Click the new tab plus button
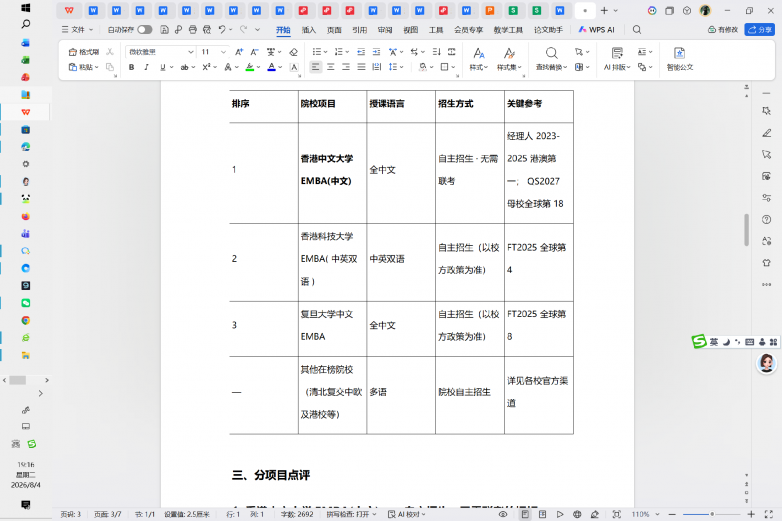Image resolution: width=782 pixels, height=521 pixels. click(604, 10)
